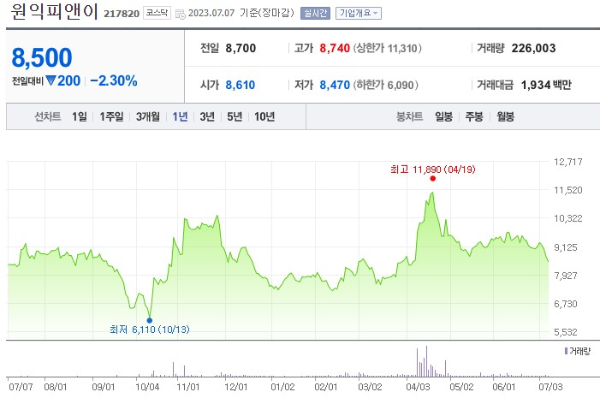600x408 pixels.
Task: Click the 12,717 price axis label
Action: click(568, 162)
